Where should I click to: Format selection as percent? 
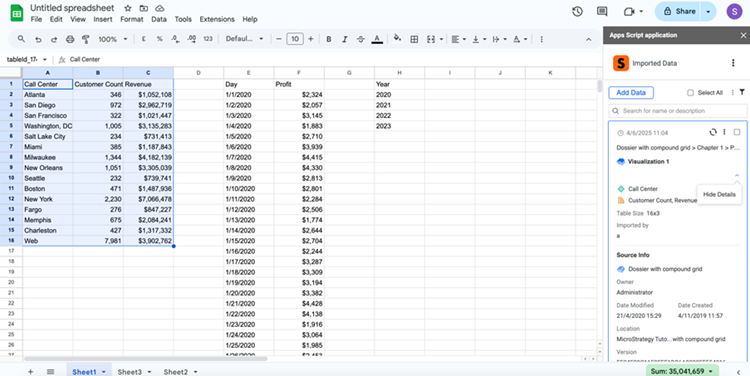pos(160,39)
